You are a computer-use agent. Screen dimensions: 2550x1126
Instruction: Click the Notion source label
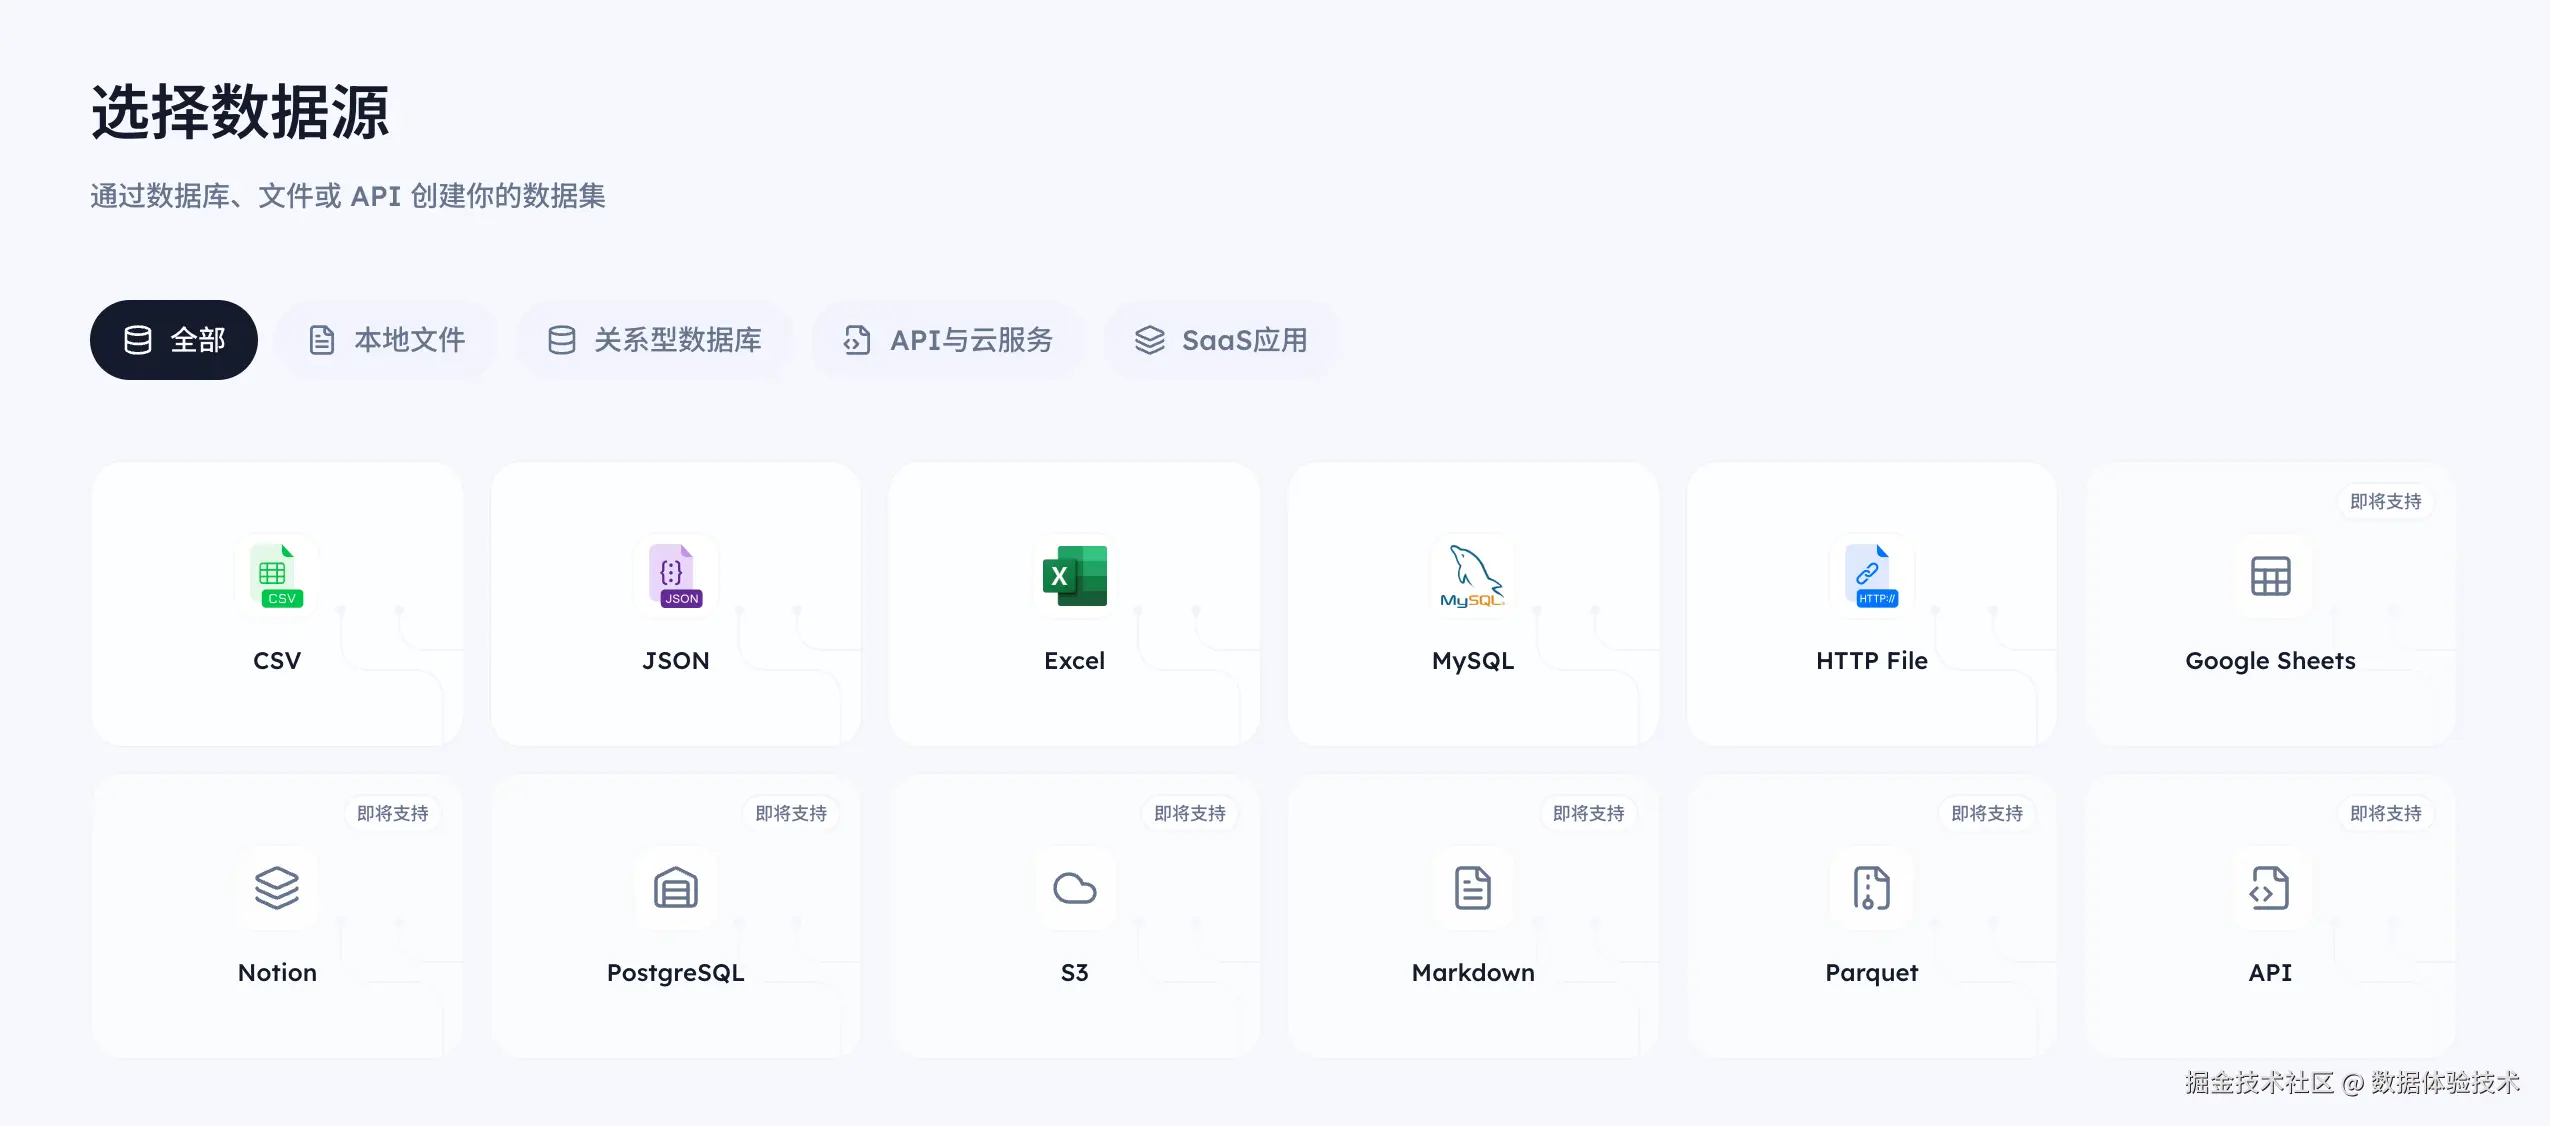(x=277, y=973)
